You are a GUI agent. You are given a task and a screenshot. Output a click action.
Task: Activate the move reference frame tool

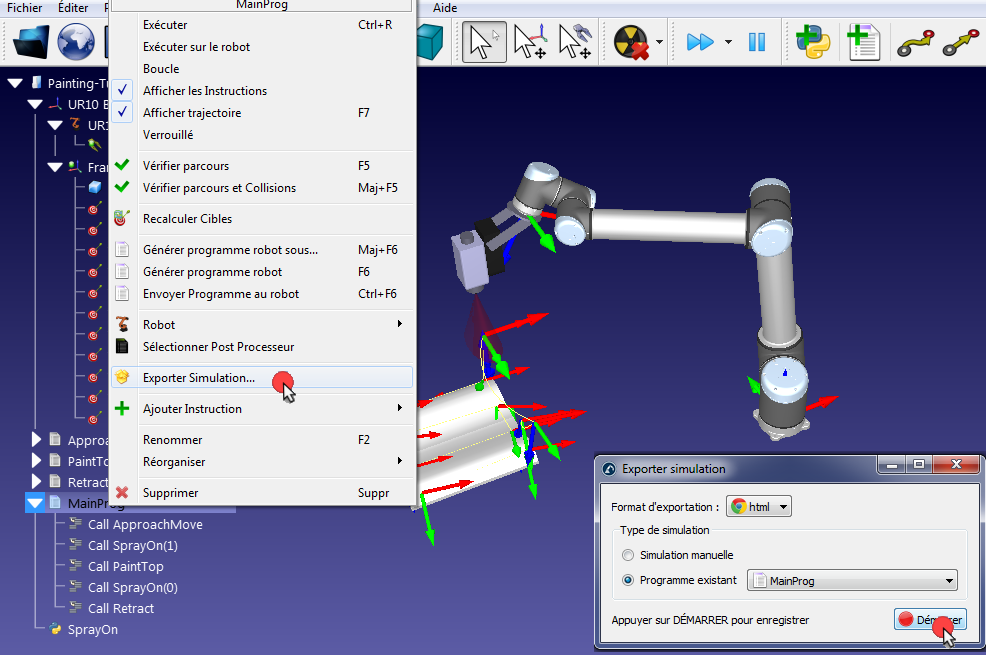(530, 42)
